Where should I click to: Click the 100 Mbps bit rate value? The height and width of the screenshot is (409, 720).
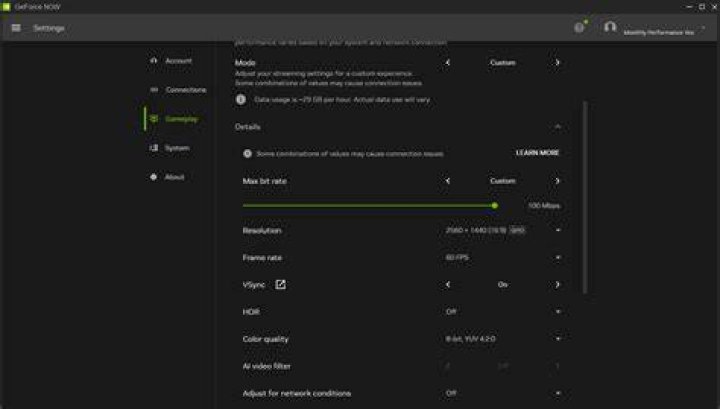pos(544,206)
